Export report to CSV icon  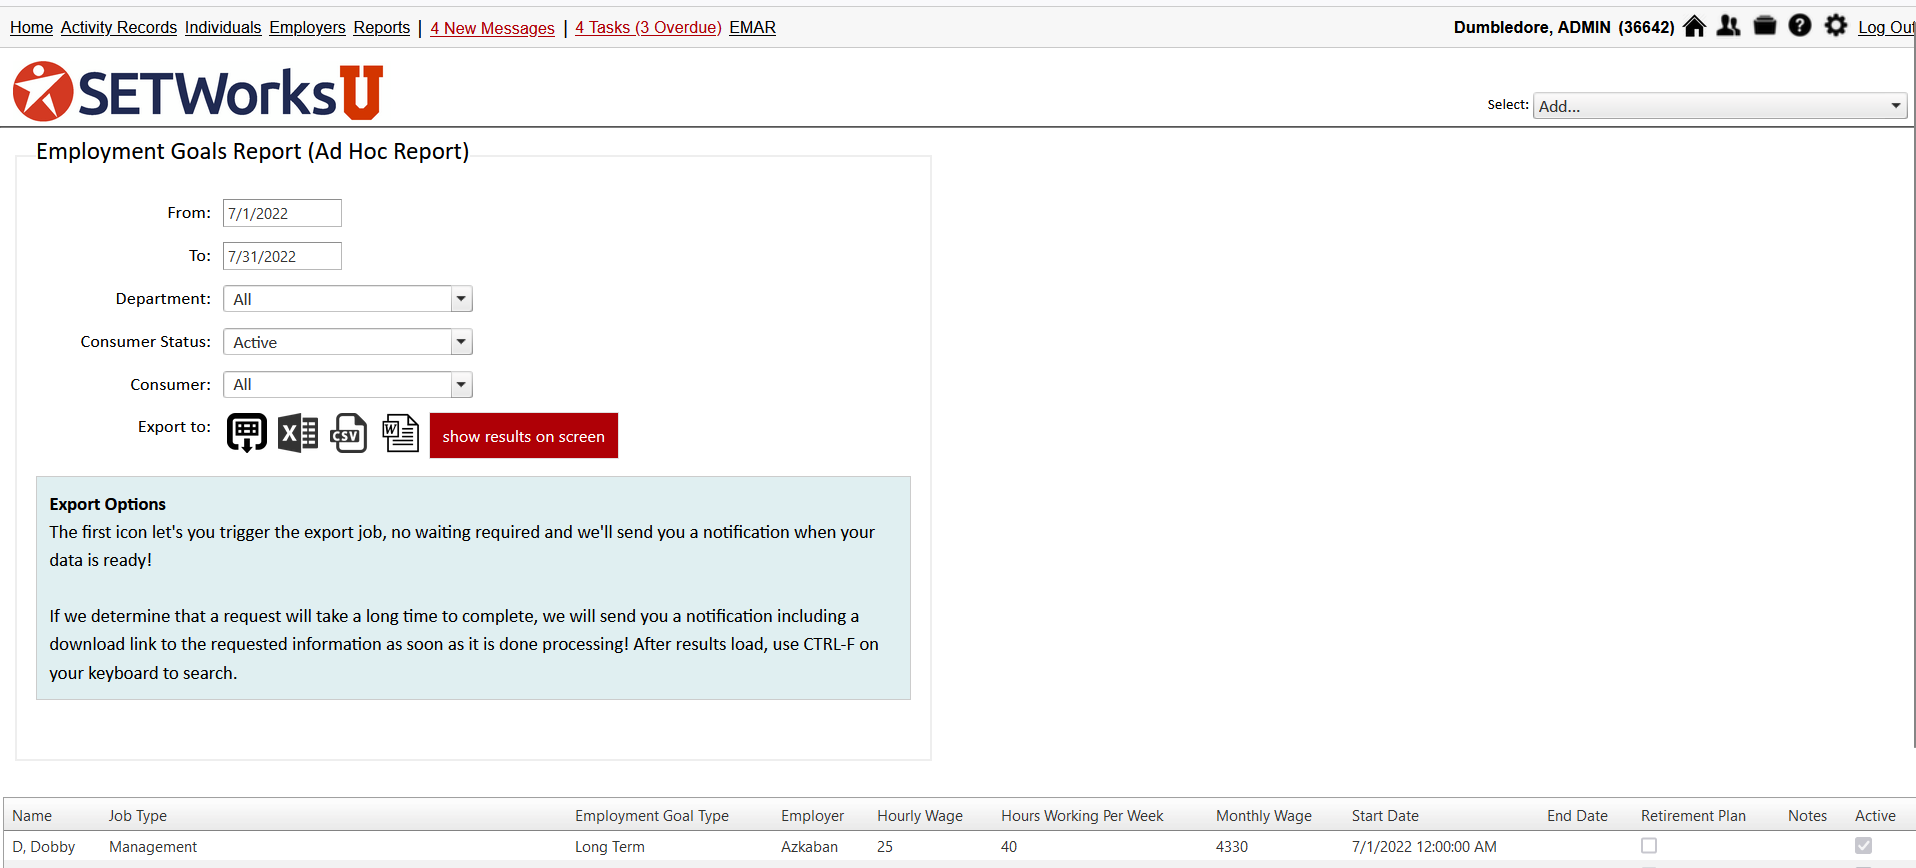pyautogui.click(x=349, y=433)
